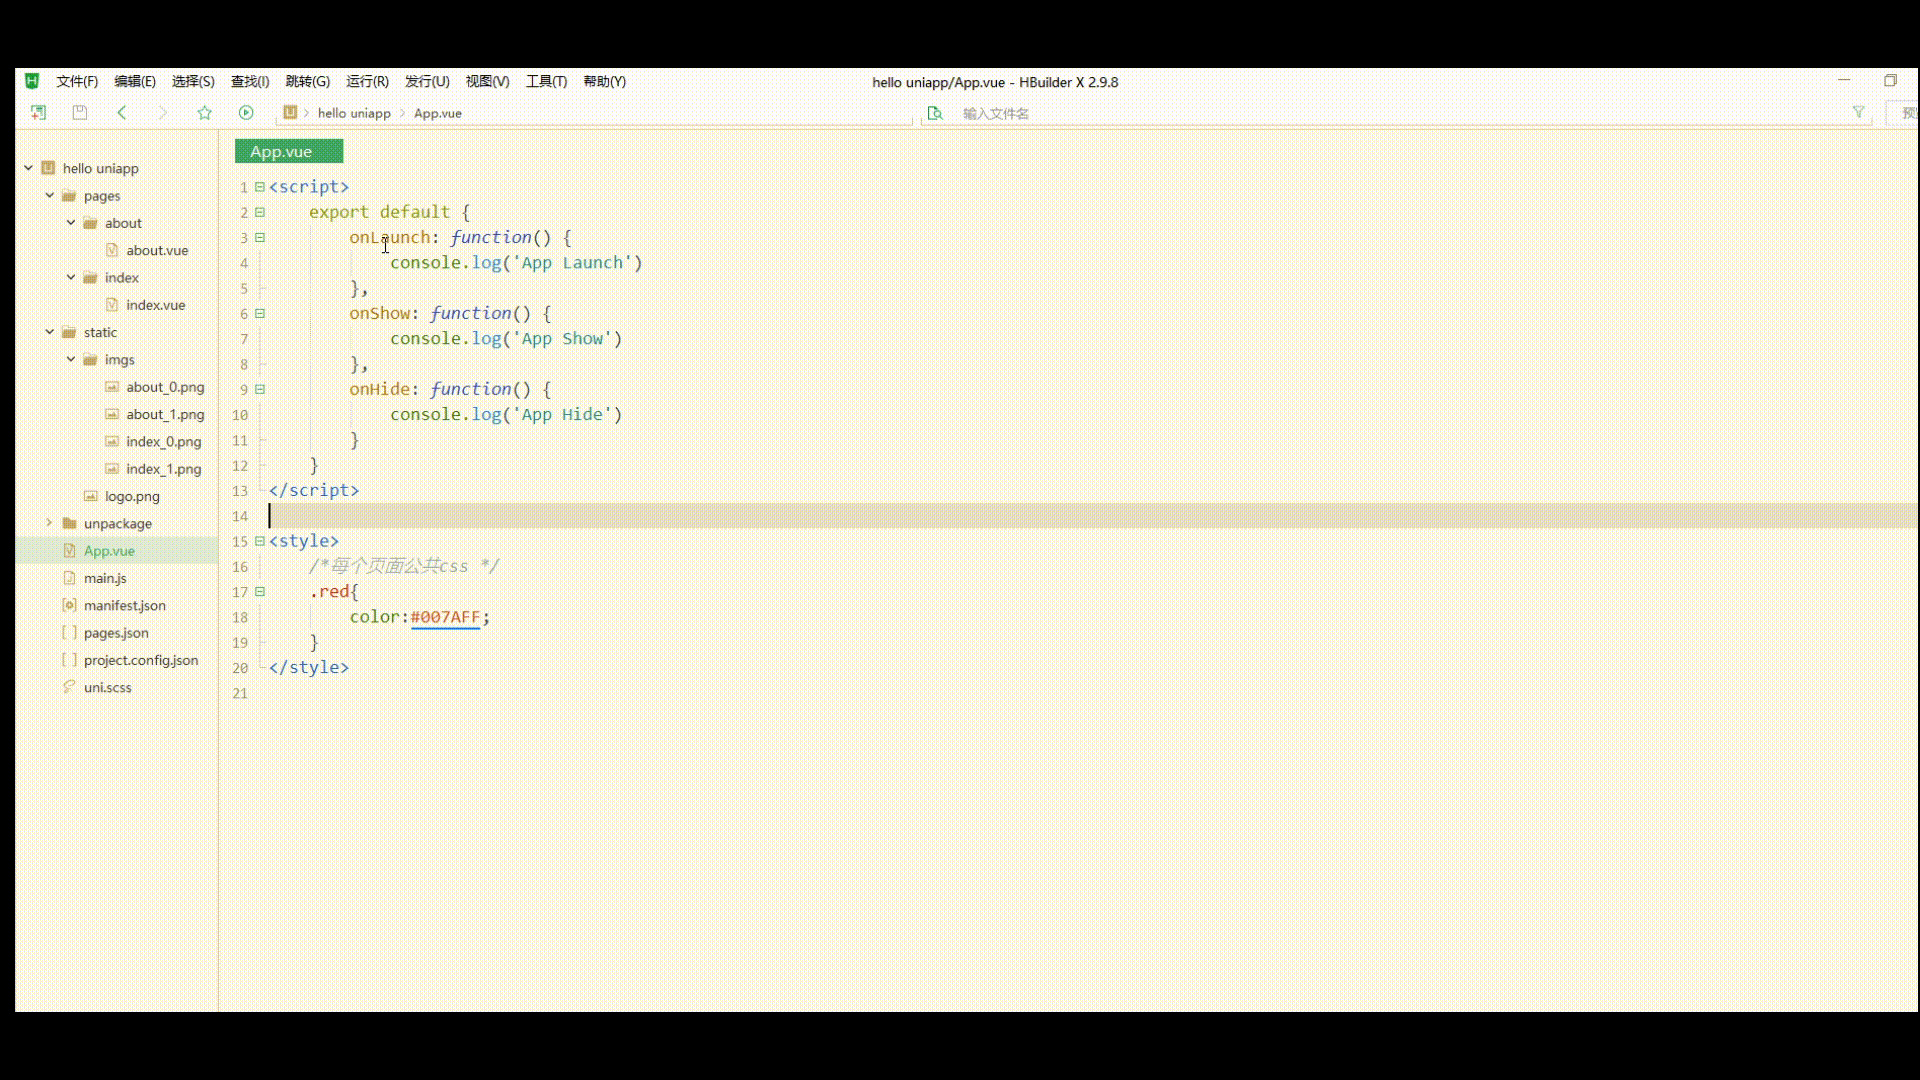
Task: Click the project.config.json file icon
Action: [x=69, y=660]
